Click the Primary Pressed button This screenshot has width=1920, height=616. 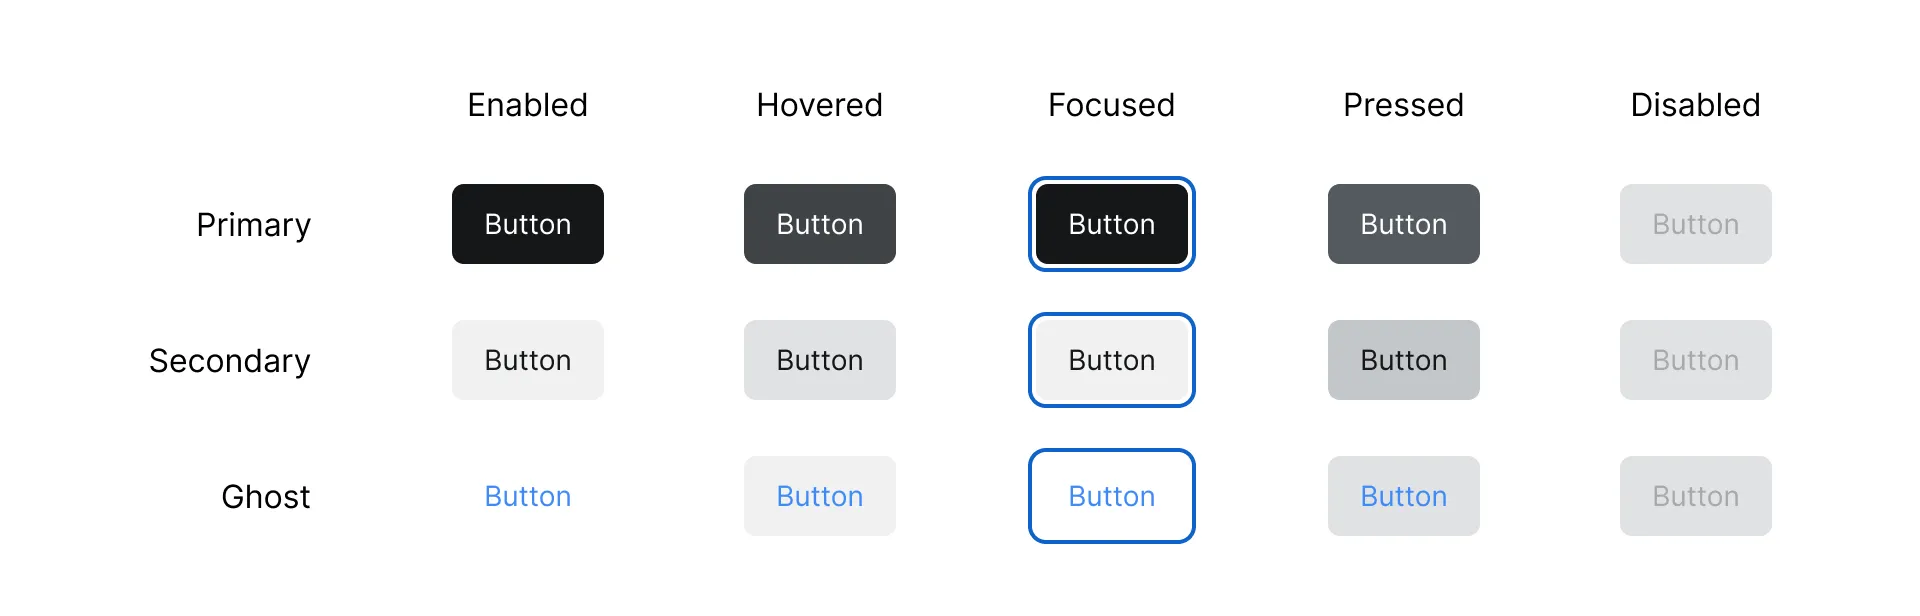pos(1403,224)
